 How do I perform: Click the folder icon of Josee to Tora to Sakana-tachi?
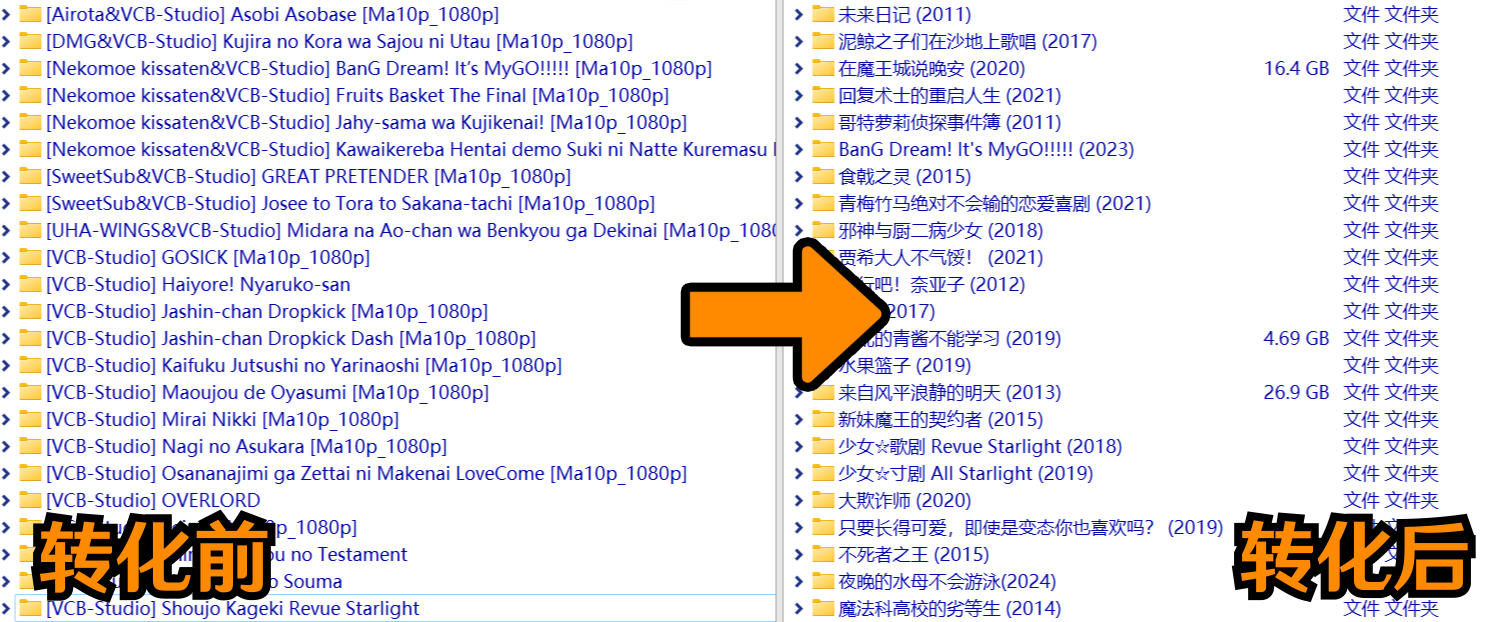(30, 204)
